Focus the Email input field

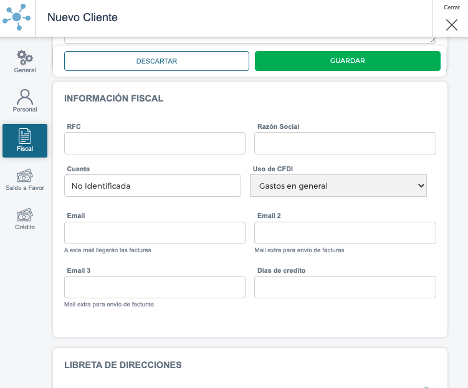click(155, 233)
